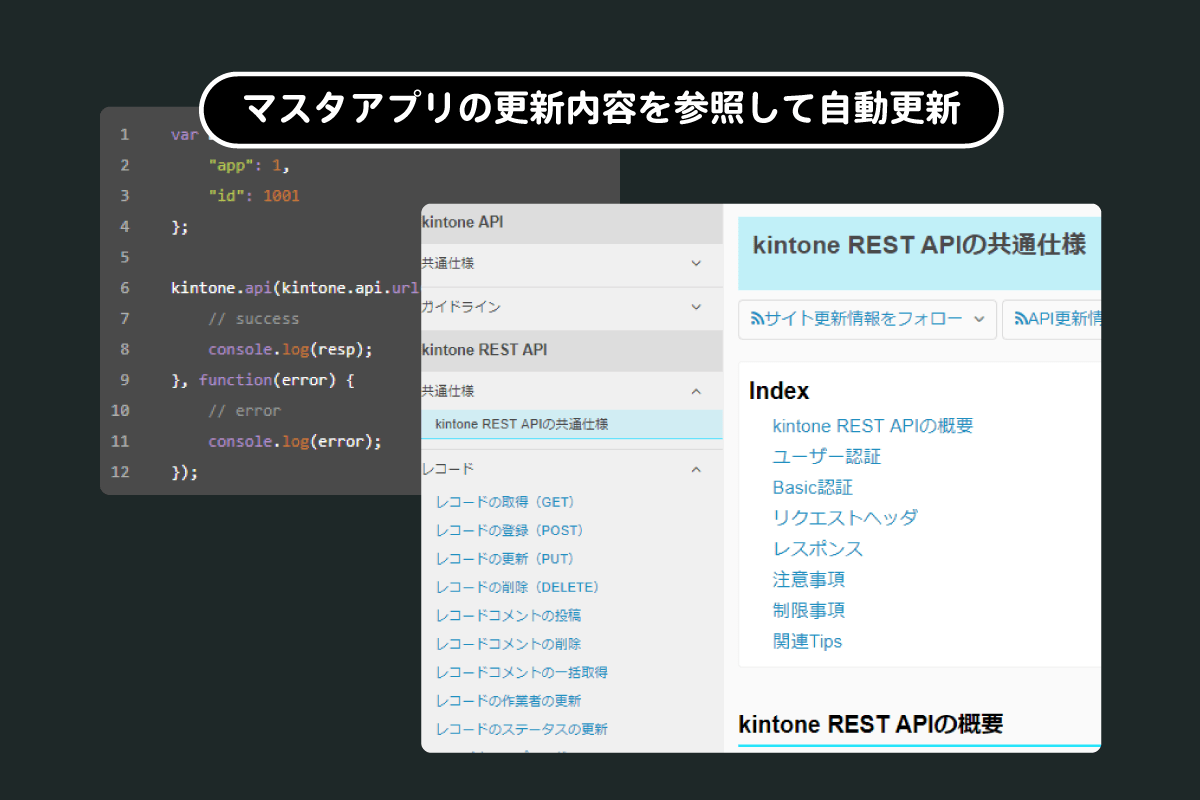Click the // success comment line
This screenshot has width=1200, height=800.
point(254,319)
